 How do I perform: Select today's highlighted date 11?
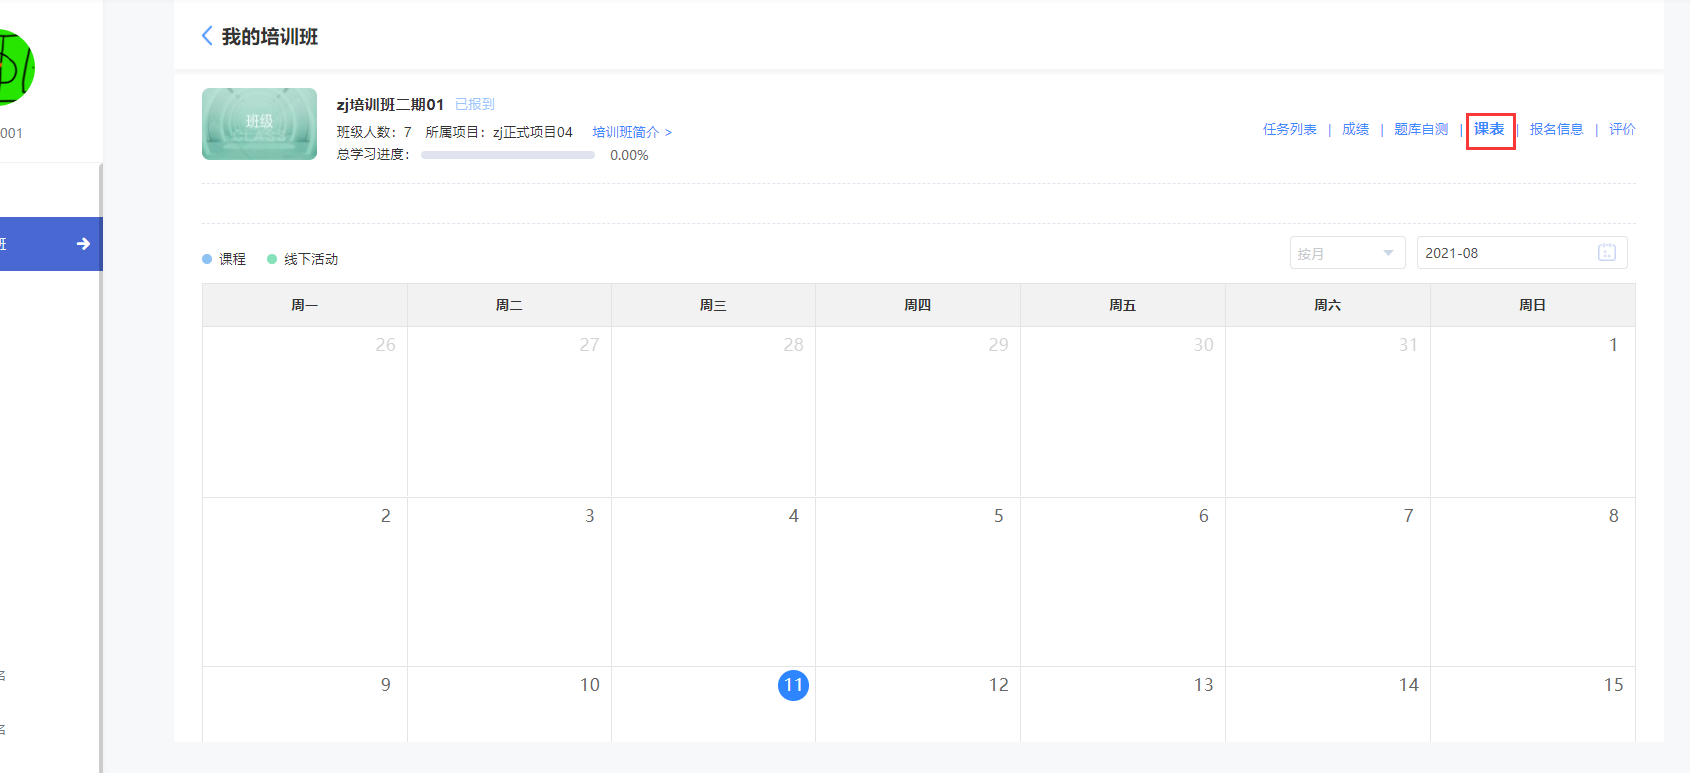[x=793, y=685]
